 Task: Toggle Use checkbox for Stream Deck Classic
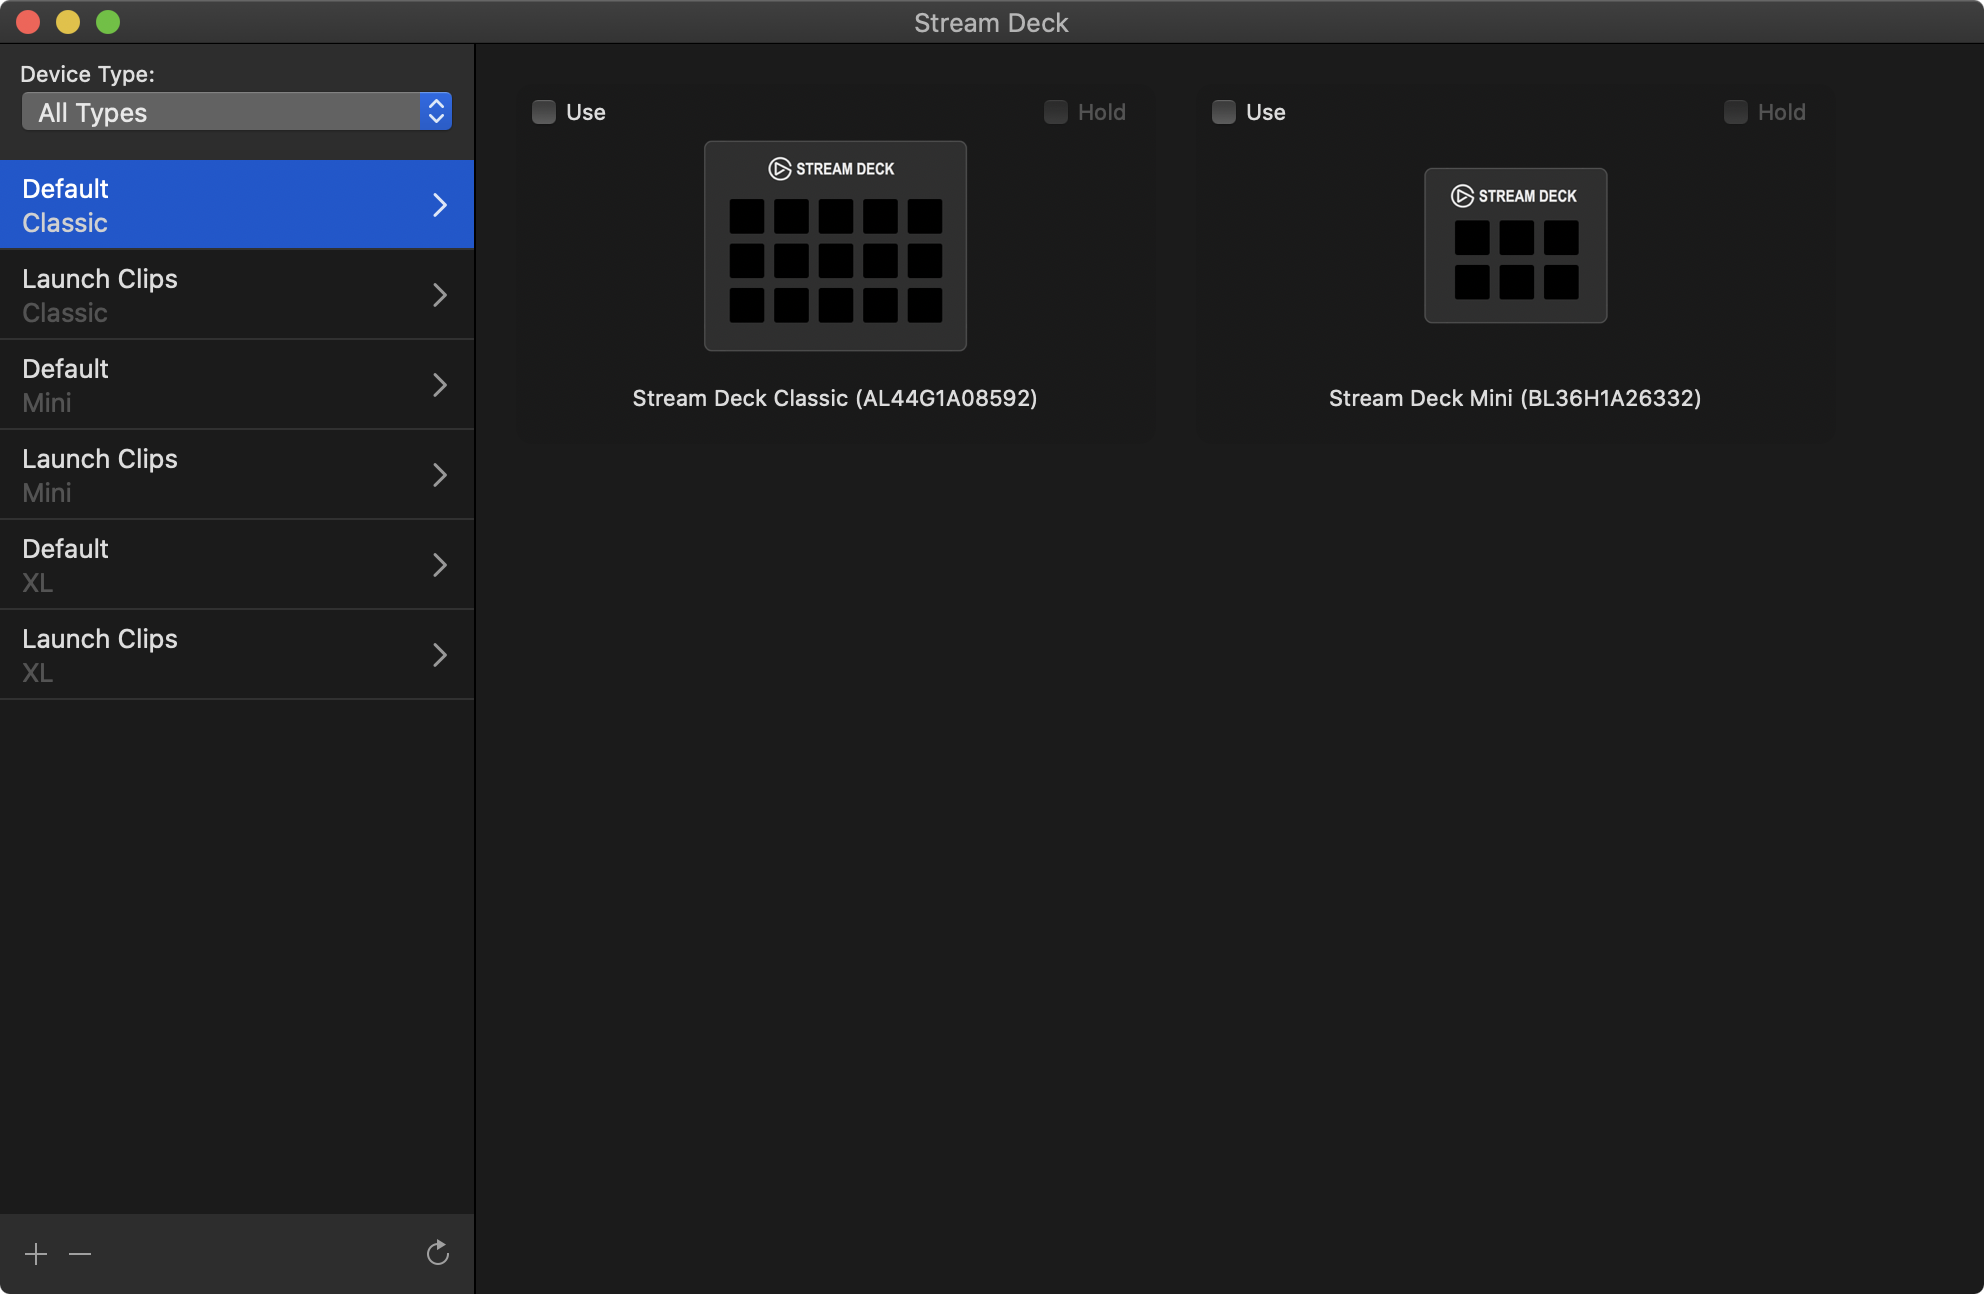pyautogui.click(x=547, y=110)
